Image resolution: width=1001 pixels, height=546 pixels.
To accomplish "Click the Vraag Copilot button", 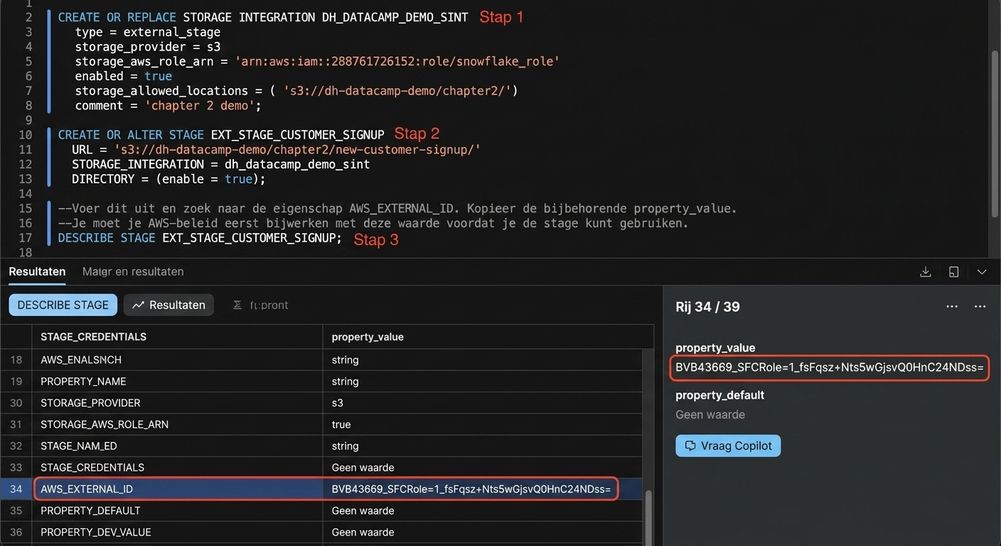I will [728, 446].
